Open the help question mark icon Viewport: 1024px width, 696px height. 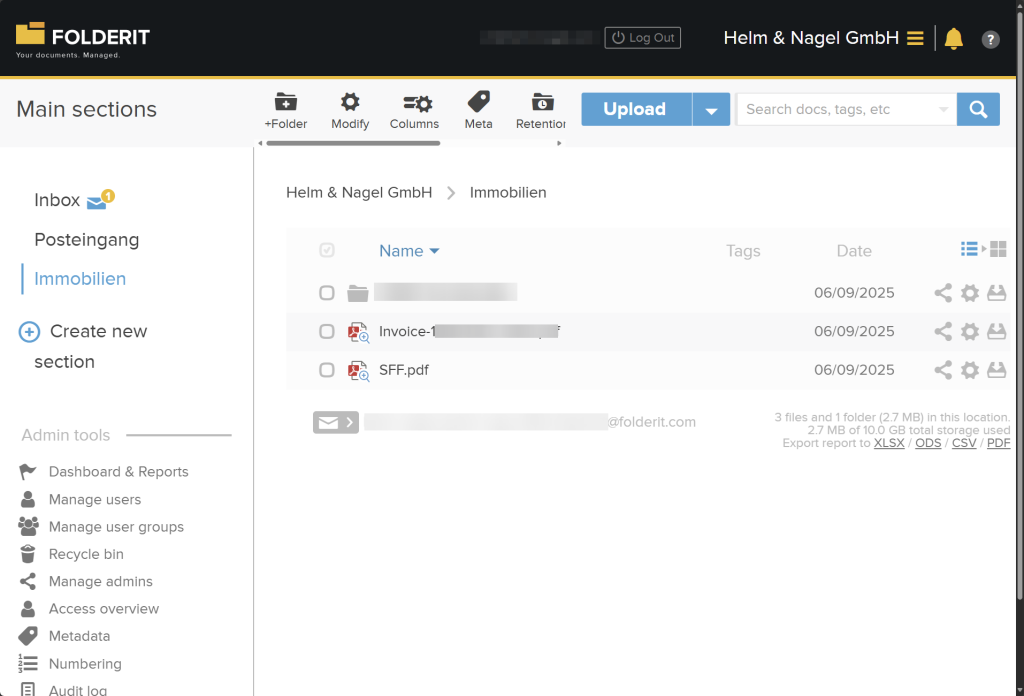pos(990,39)
